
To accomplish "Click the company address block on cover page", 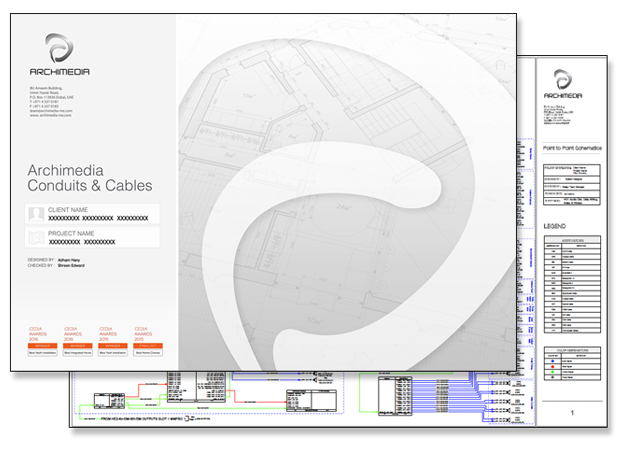I will tap(52, 102).
